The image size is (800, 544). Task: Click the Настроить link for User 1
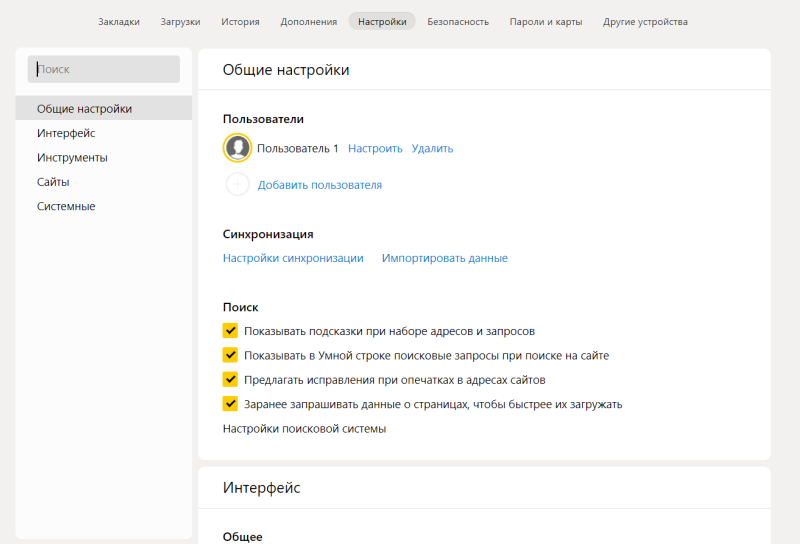point(375,149)
